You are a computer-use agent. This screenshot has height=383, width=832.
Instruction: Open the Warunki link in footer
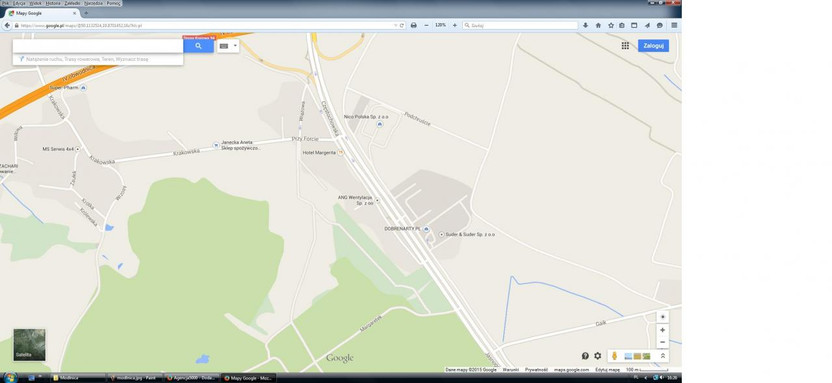(x=510, y=370)
